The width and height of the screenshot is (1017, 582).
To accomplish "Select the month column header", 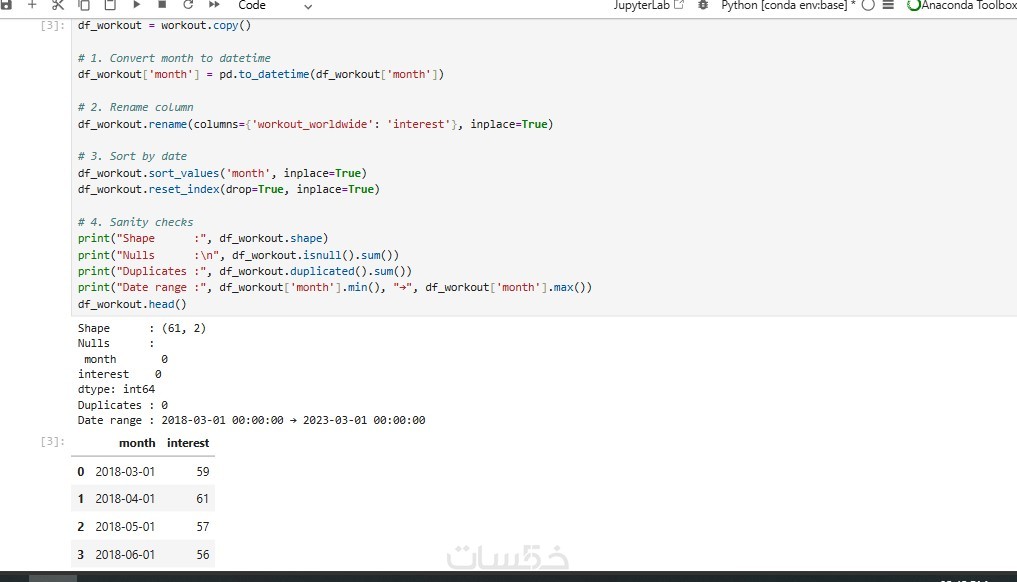I will 137,443.
